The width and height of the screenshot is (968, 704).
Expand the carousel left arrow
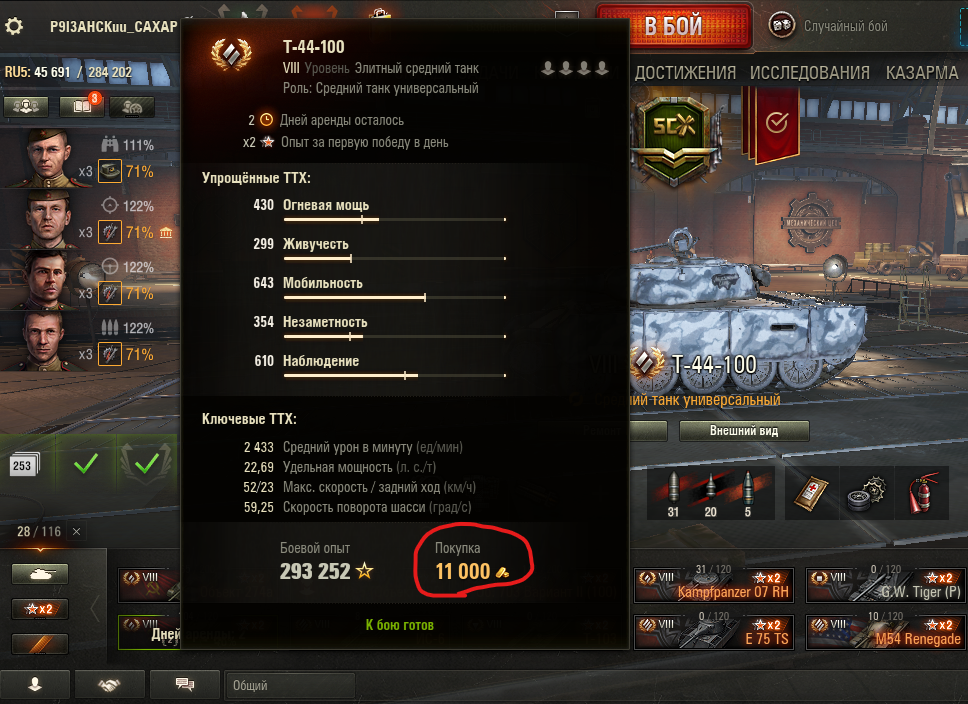(94, 609)
